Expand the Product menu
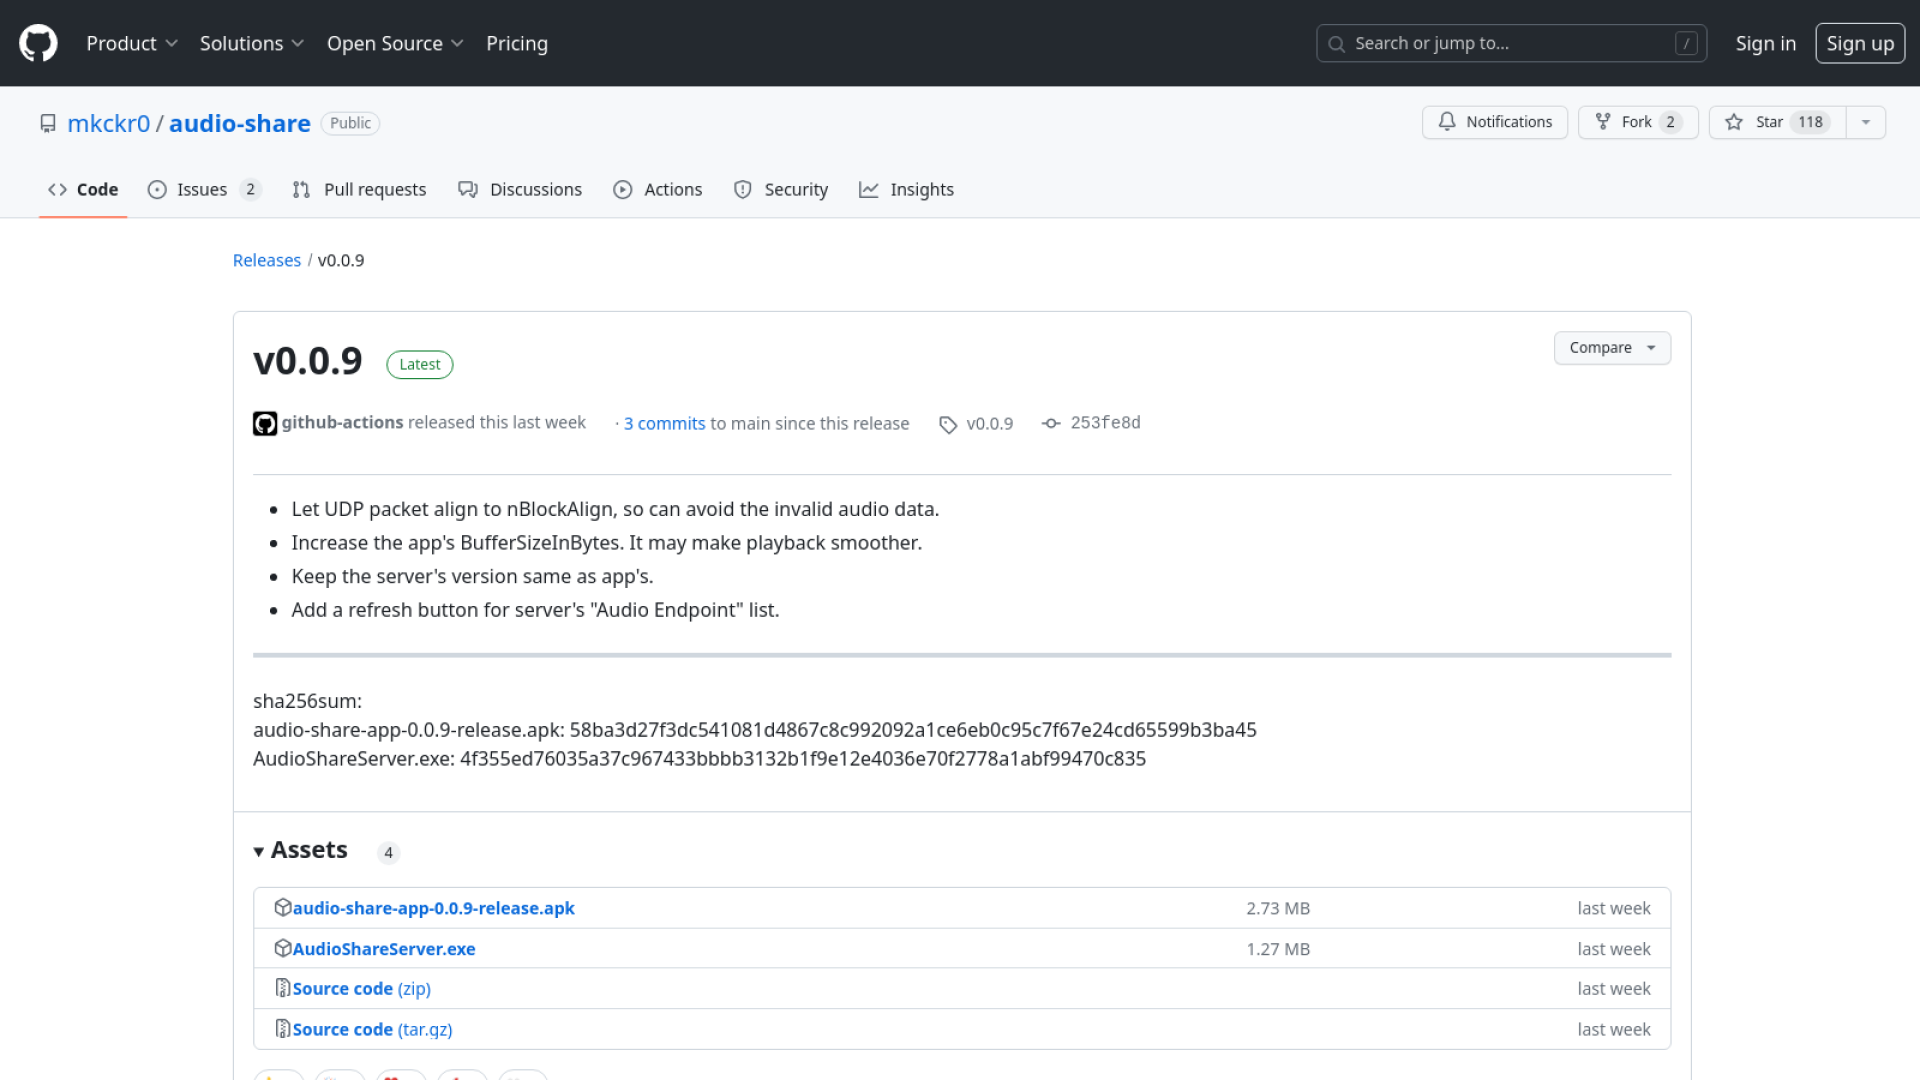 click(x=131, y=43)
